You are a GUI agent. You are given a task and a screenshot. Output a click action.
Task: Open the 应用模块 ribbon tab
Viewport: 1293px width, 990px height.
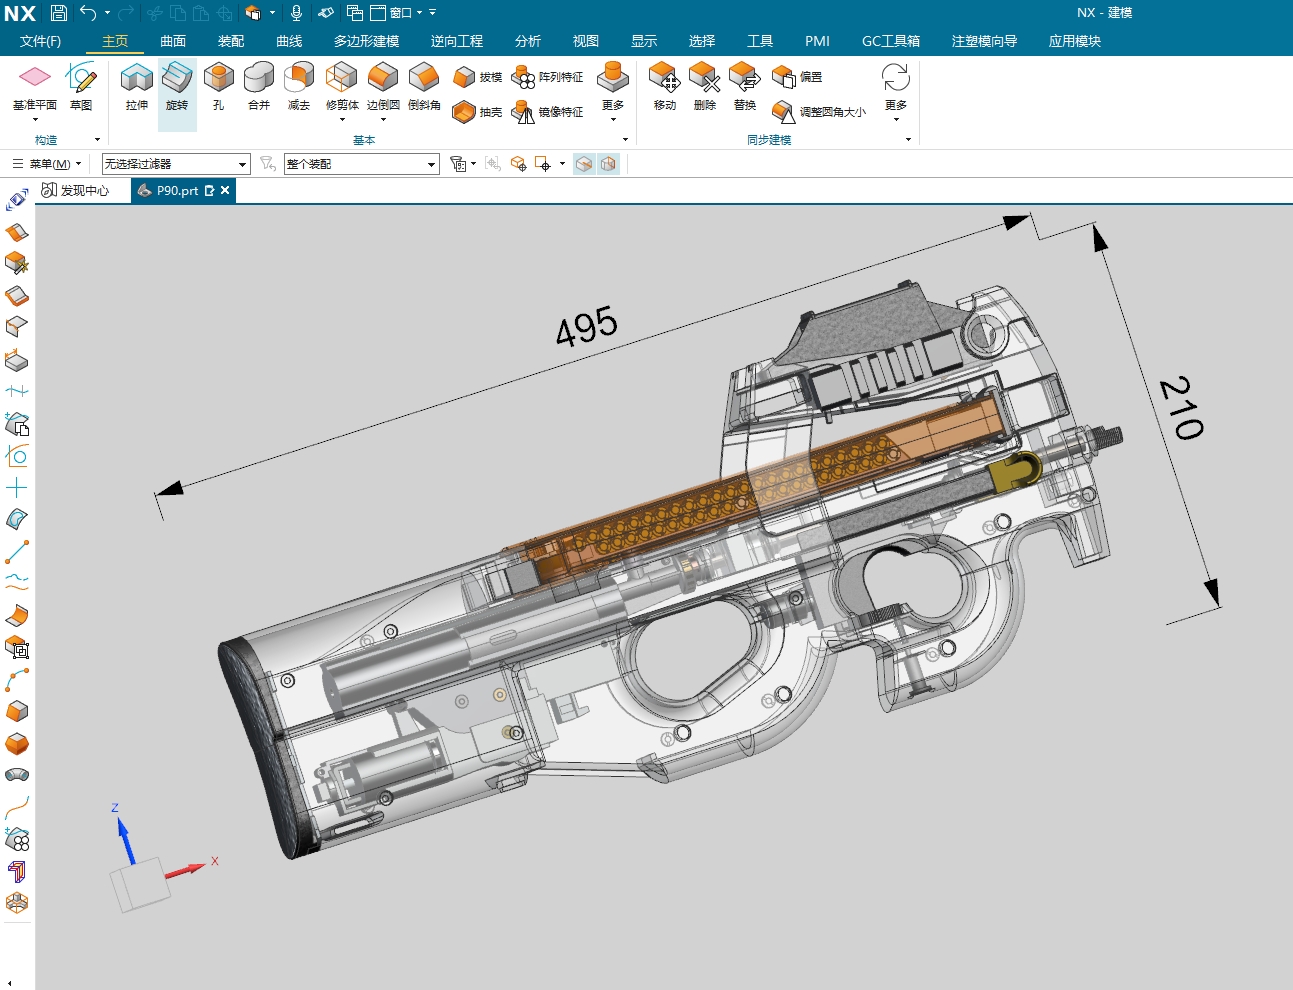[x=1075, y=41]
